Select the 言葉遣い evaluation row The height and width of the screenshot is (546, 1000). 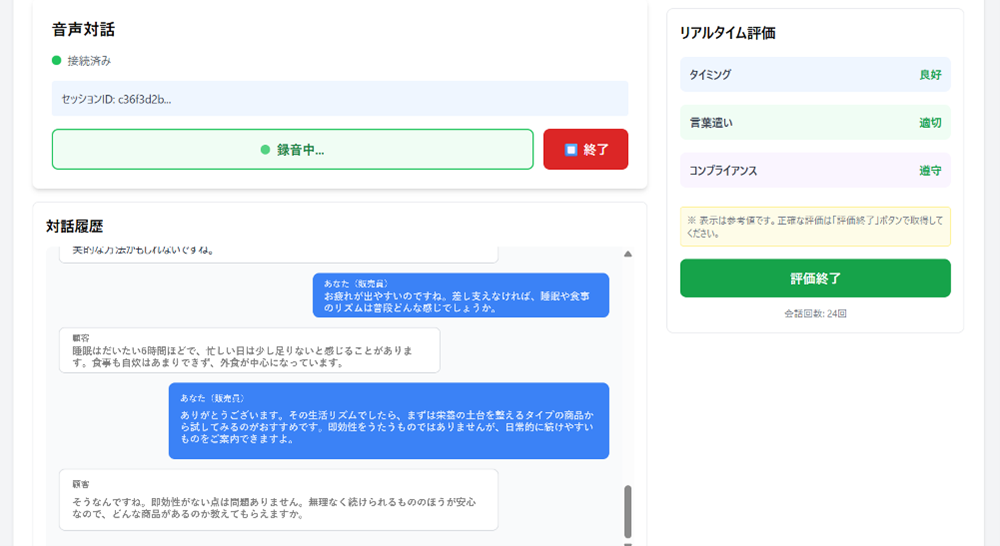pos(815,122)
